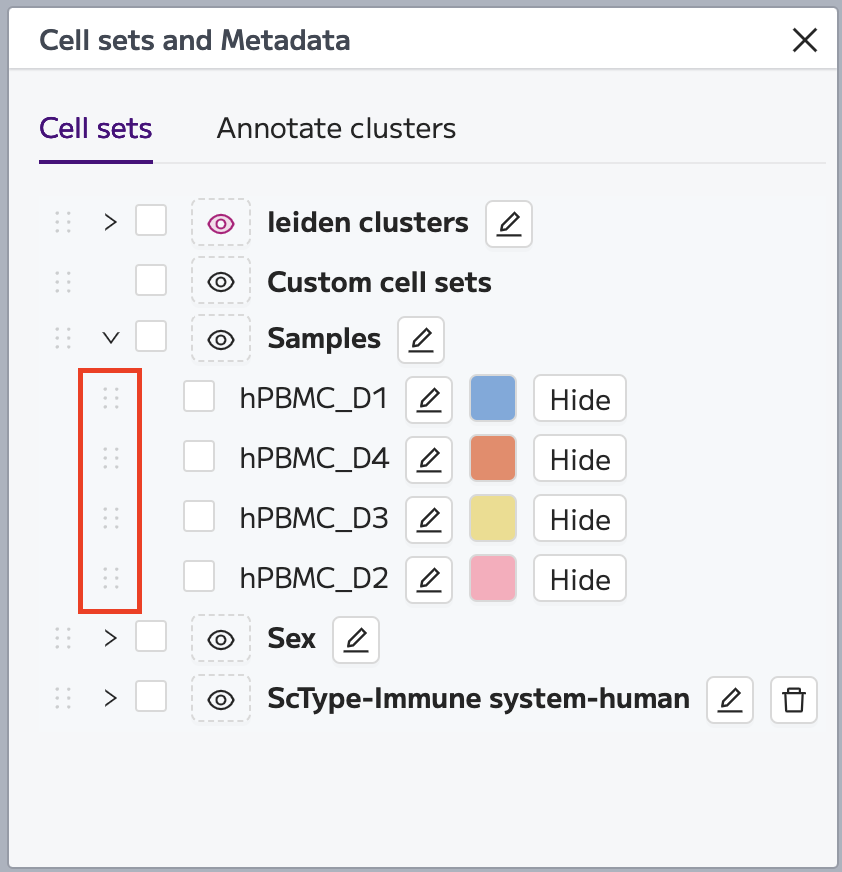Open the Cell sets tab
This screenshot has width=842, height=872.
pos(96,128)
